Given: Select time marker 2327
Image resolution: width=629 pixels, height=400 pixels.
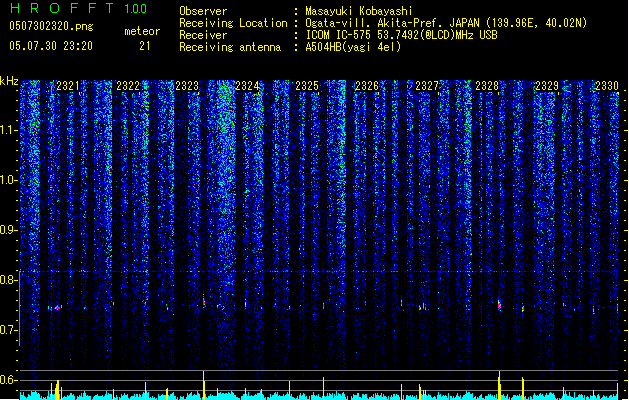Looking at the screenshot, I should (x=427, y=86).
